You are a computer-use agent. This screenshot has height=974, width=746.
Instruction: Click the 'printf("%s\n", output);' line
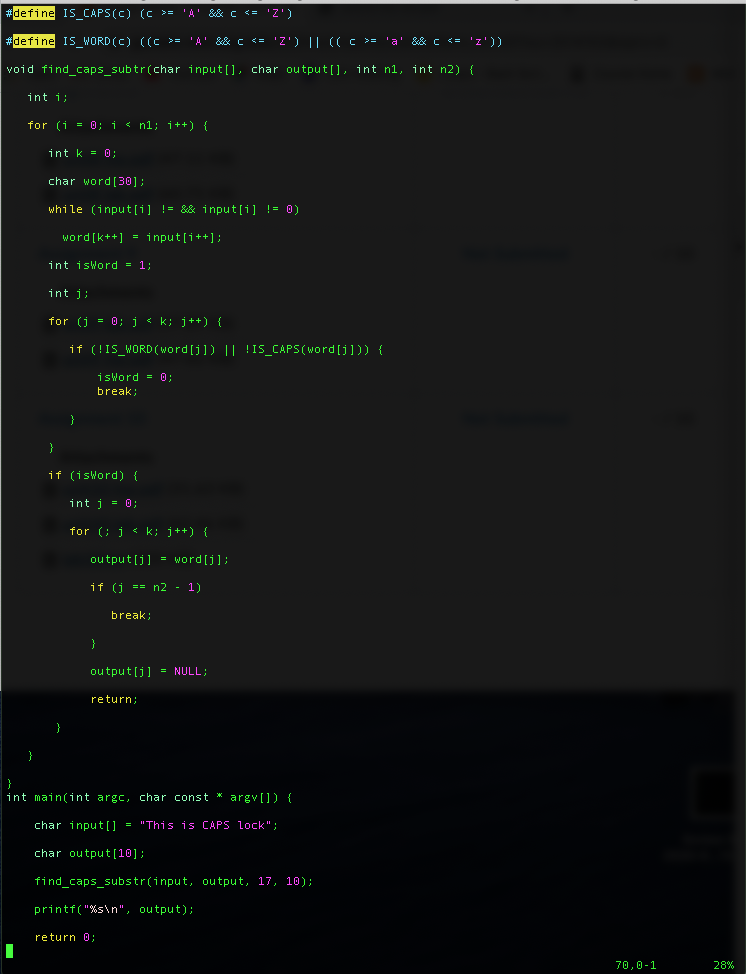pos(114,909)
